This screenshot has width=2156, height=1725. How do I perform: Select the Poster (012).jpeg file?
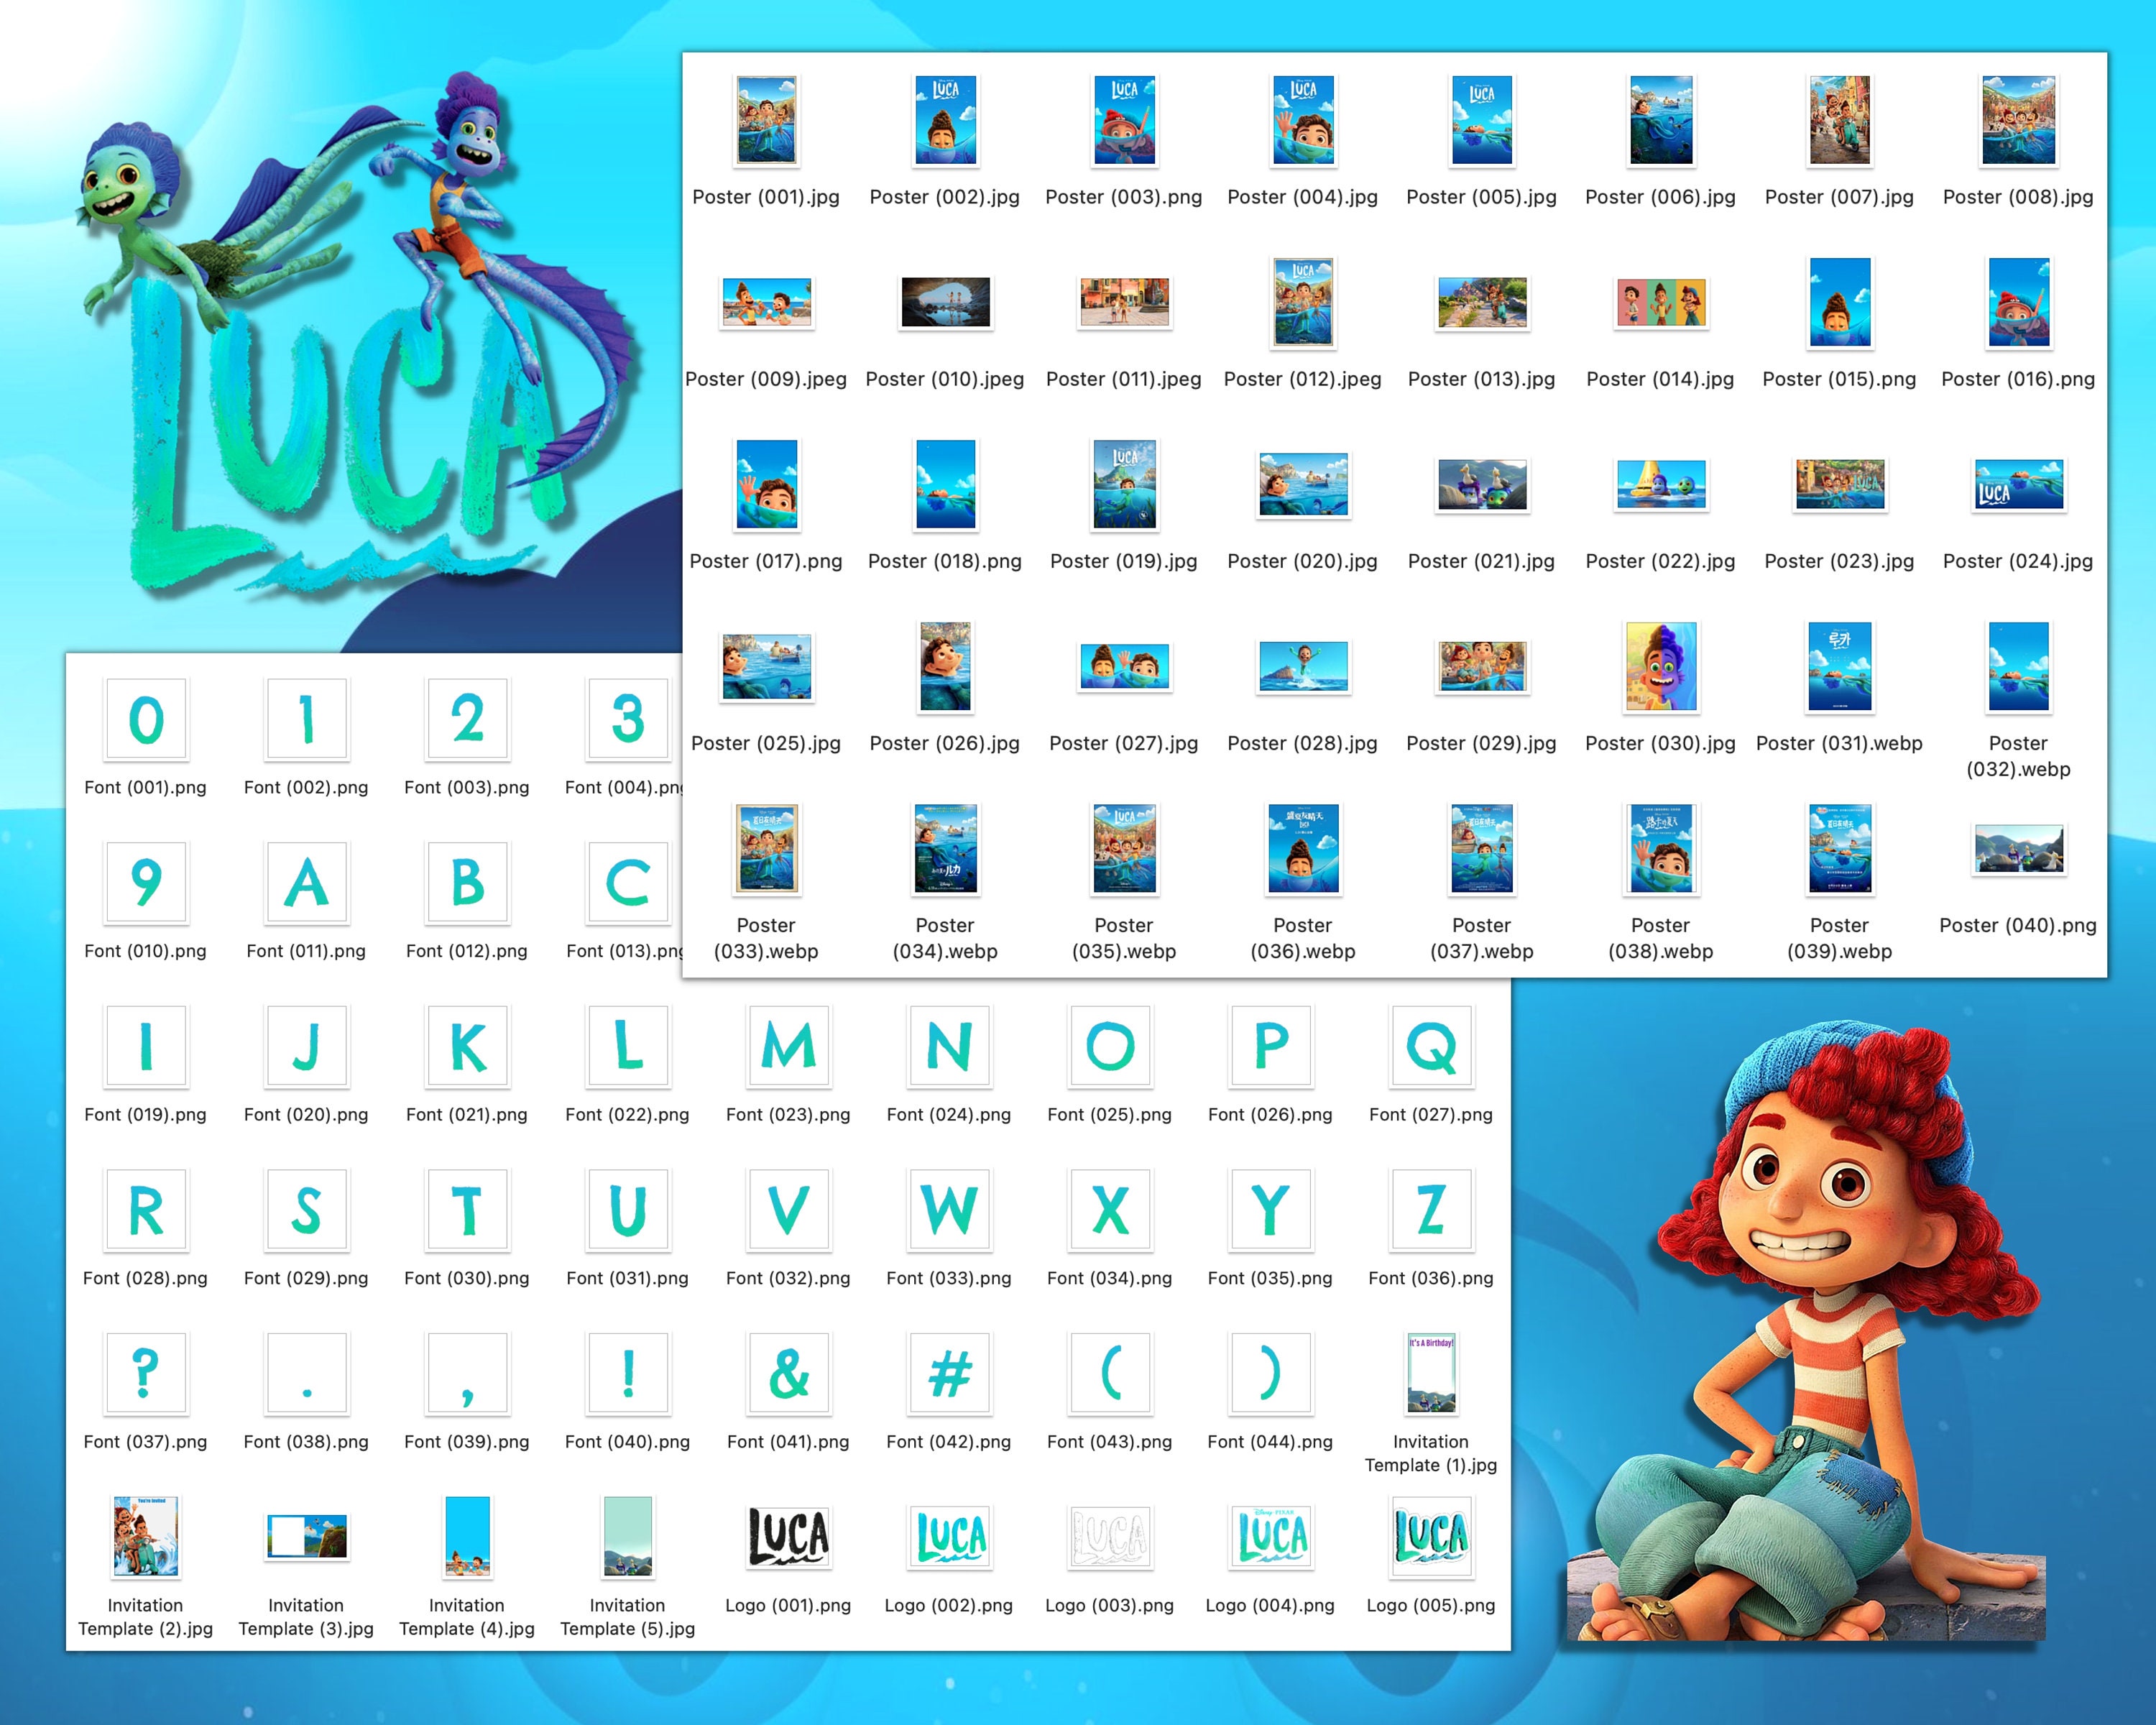pos(1302,303)
